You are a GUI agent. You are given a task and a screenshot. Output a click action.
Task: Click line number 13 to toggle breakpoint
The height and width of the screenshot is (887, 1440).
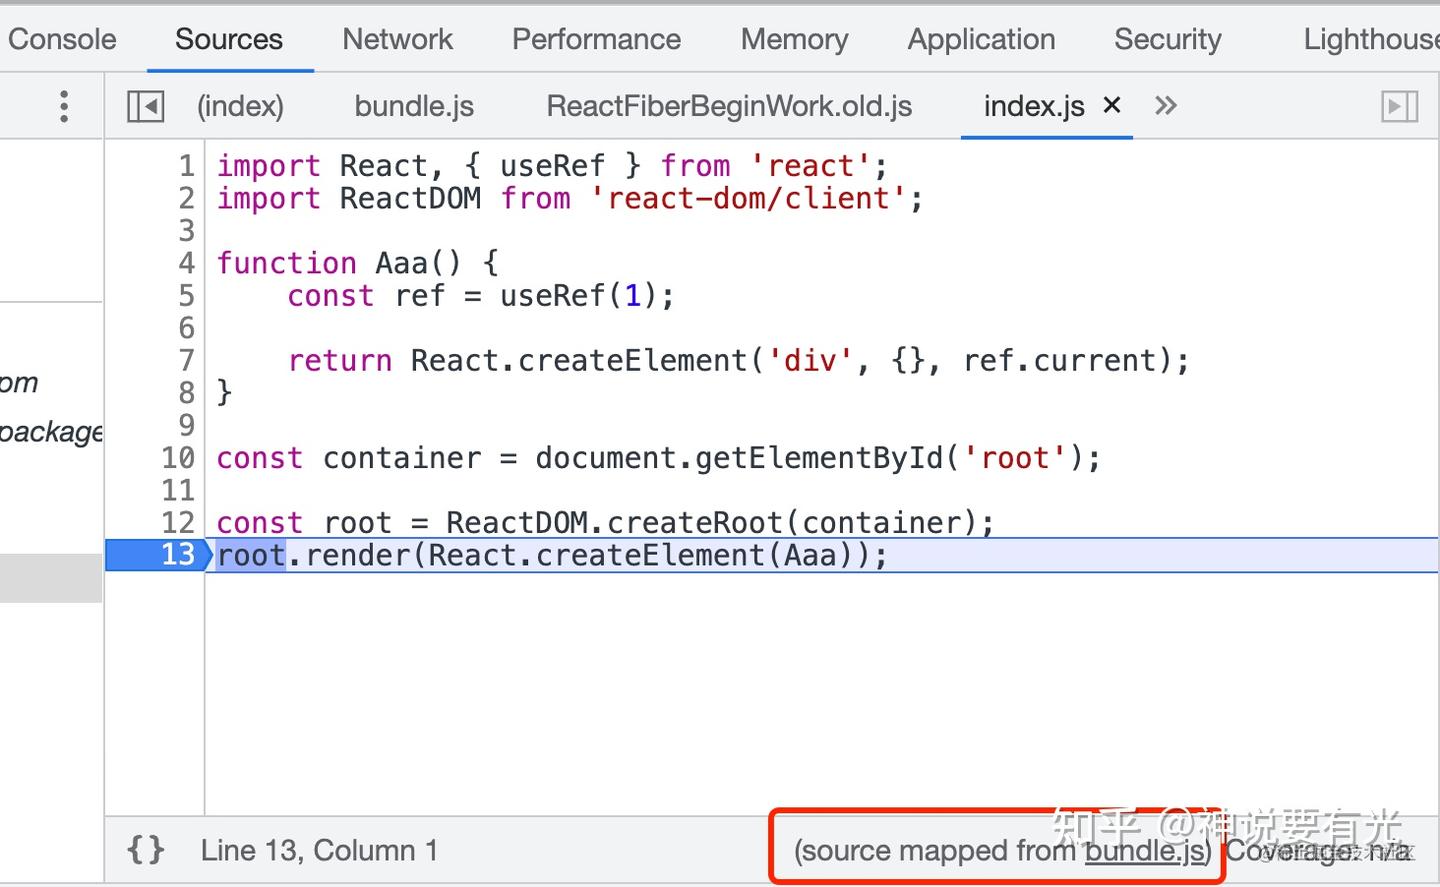pos(176,554)
